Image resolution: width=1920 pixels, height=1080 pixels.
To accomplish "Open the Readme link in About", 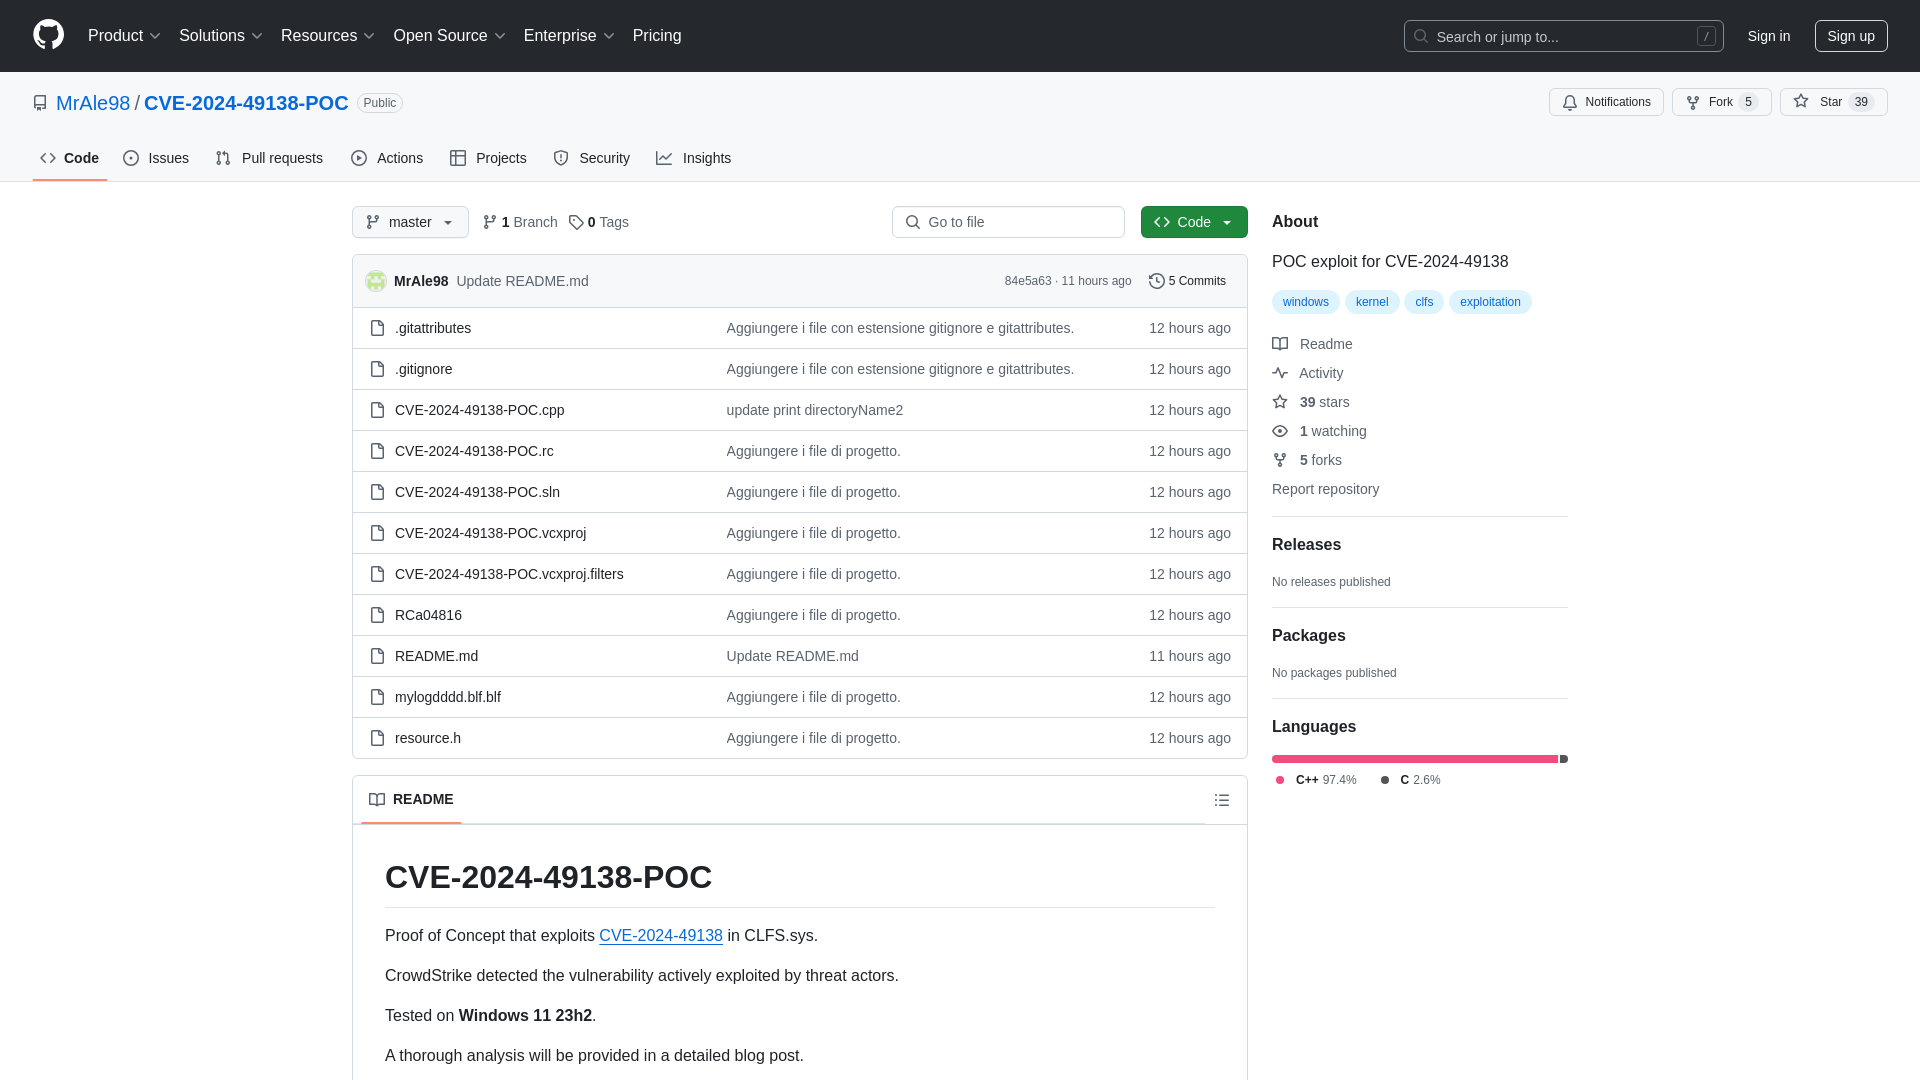I will (1312, 344).
